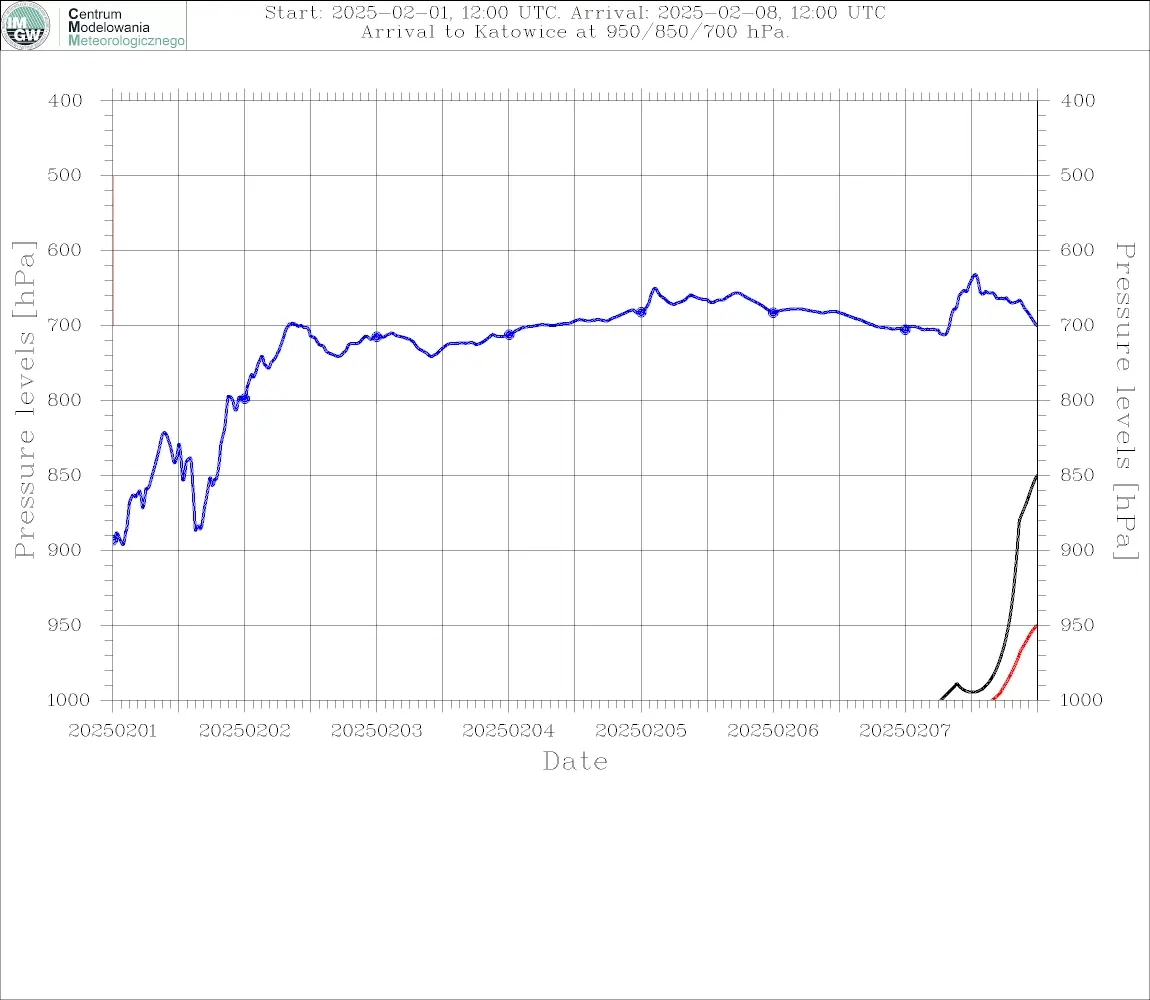This screenshot has height=1000, width=1150.
Task: Click the blue trajectory marker at 20250203
Action: coord(376,337)
